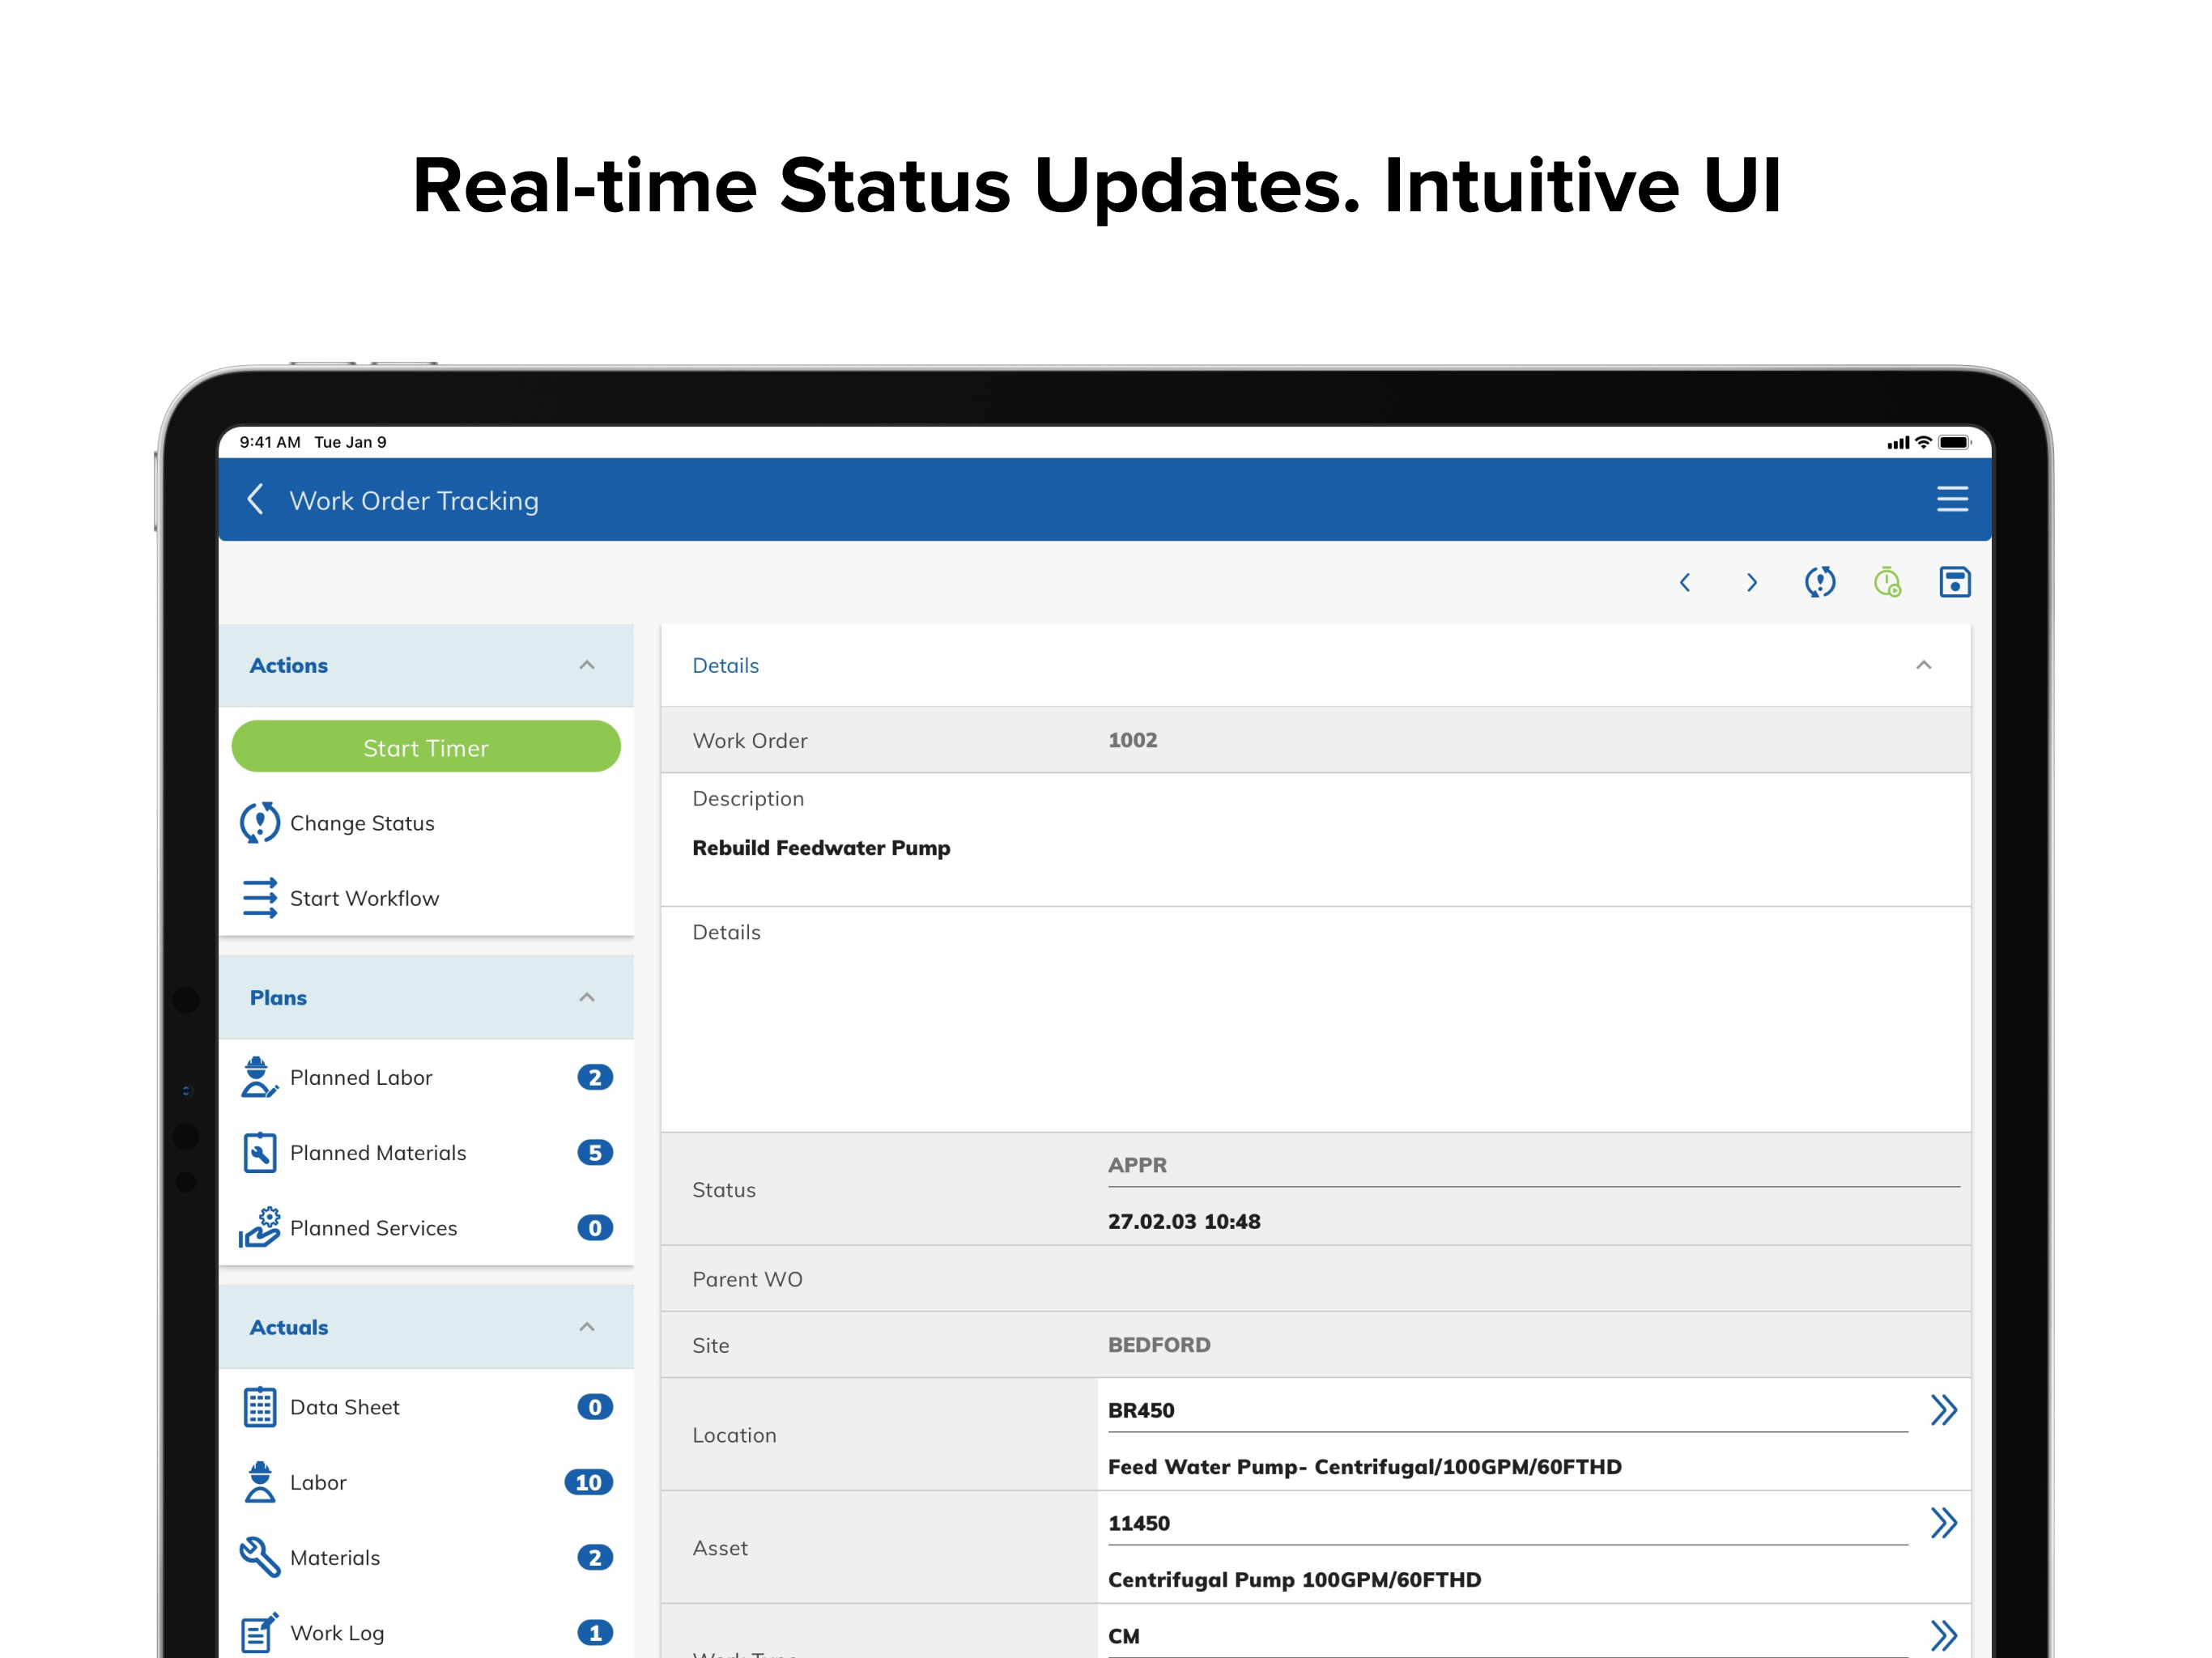The image size is (2212, 1658).
Task: Navigate to the next record with right arrow
Action: [1751, 581]
